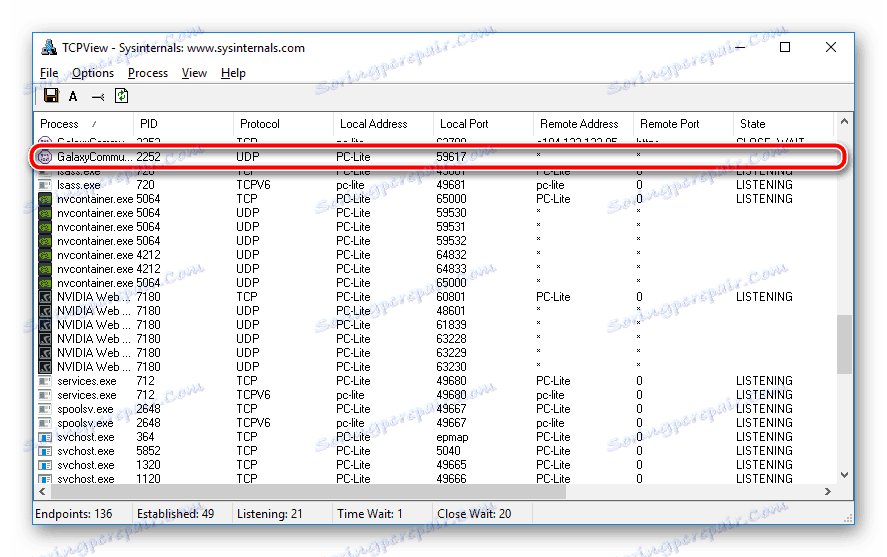Click the vertical scrollbar thumb
The width and height of the screenshot is (887, 557).
point(844,344)
